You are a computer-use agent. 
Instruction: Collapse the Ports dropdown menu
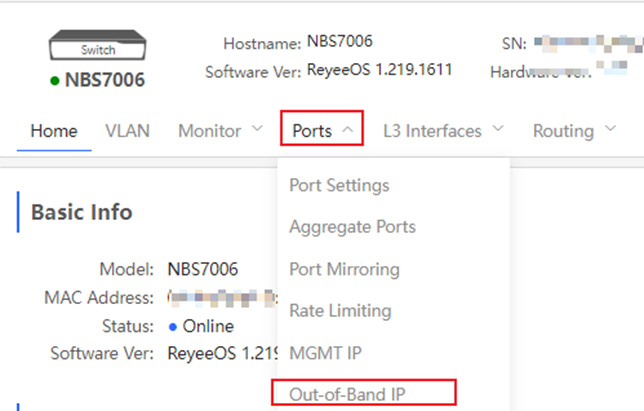321,131
